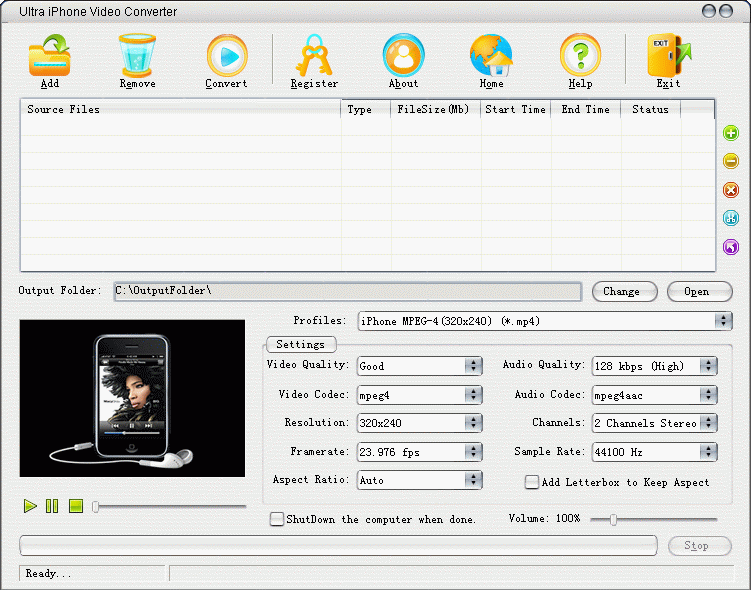The width and height of the screenshot is (751, 590).
Task: Click the conversion progress bar
Action: click(x=338, y=545)
